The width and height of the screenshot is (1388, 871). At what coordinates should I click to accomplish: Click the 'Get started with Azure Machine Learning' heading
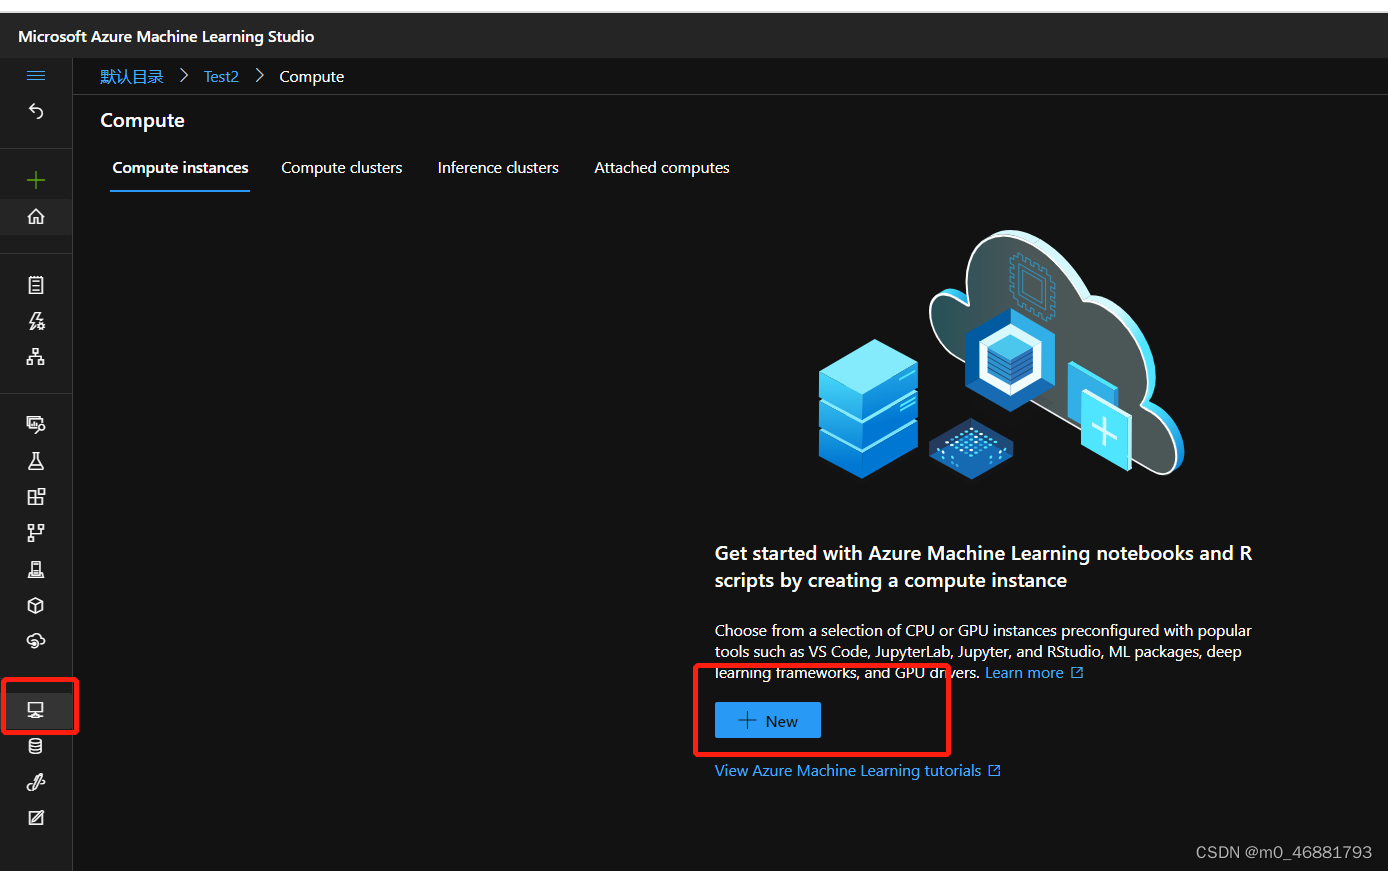coord(983,567)
